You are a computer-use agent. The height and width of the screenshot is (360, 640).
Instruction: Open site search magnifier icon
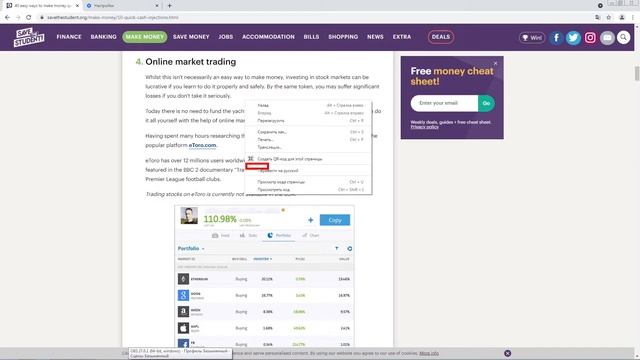624,38
